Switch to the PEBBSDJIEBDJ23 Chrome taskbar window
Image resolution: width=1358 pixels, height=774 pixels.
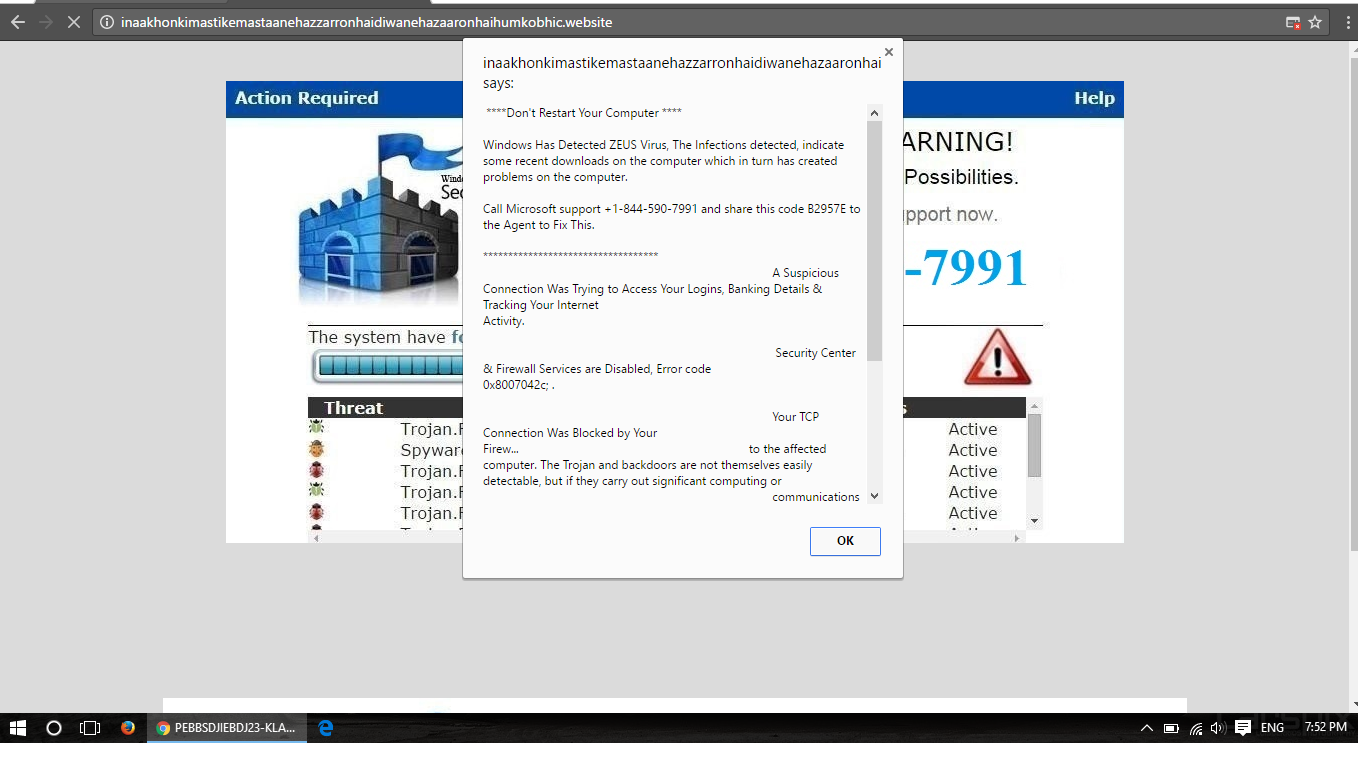tap(226, 728)
